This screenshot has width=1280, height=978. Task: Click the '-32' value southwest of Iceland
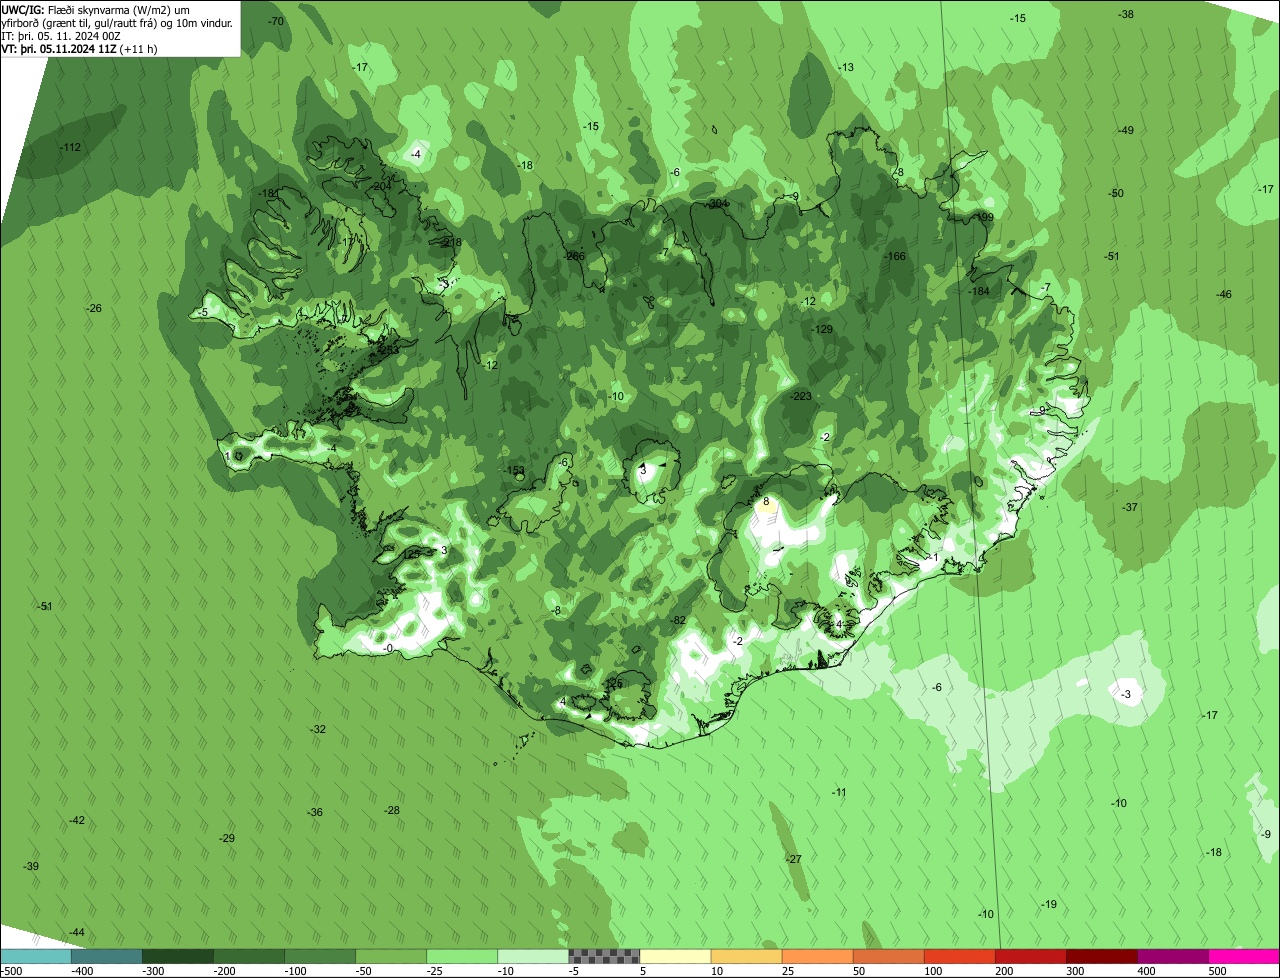318,729
